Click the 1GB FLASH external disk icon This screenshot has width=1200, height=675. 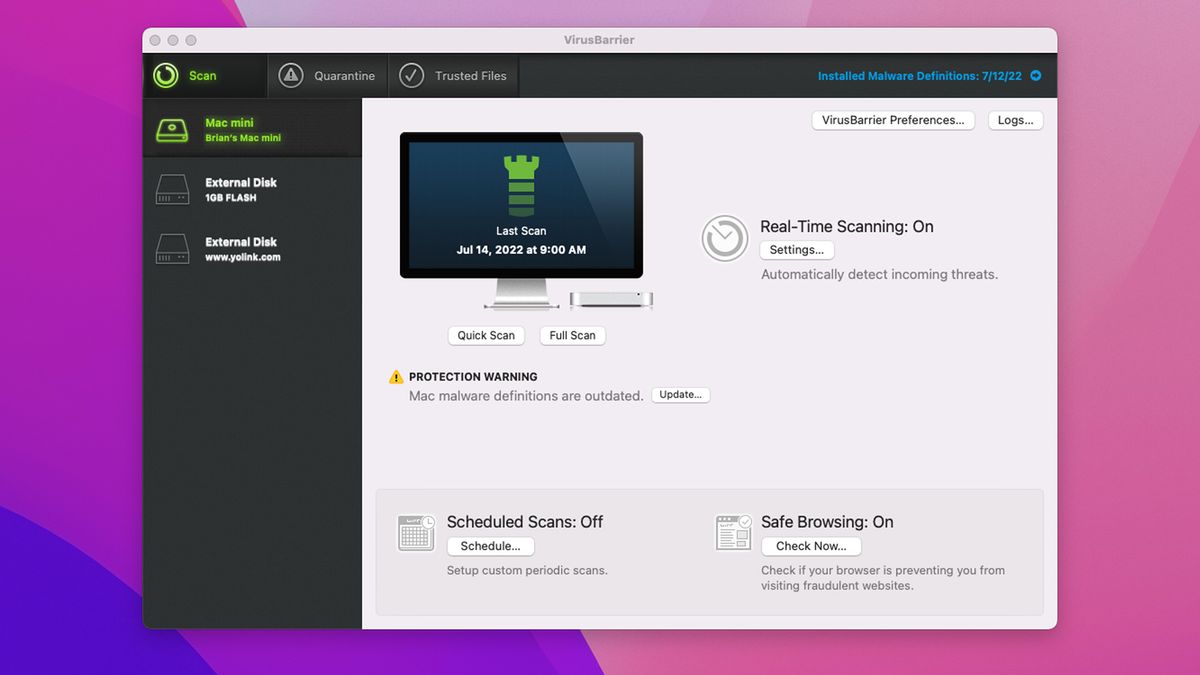point(174,188)
